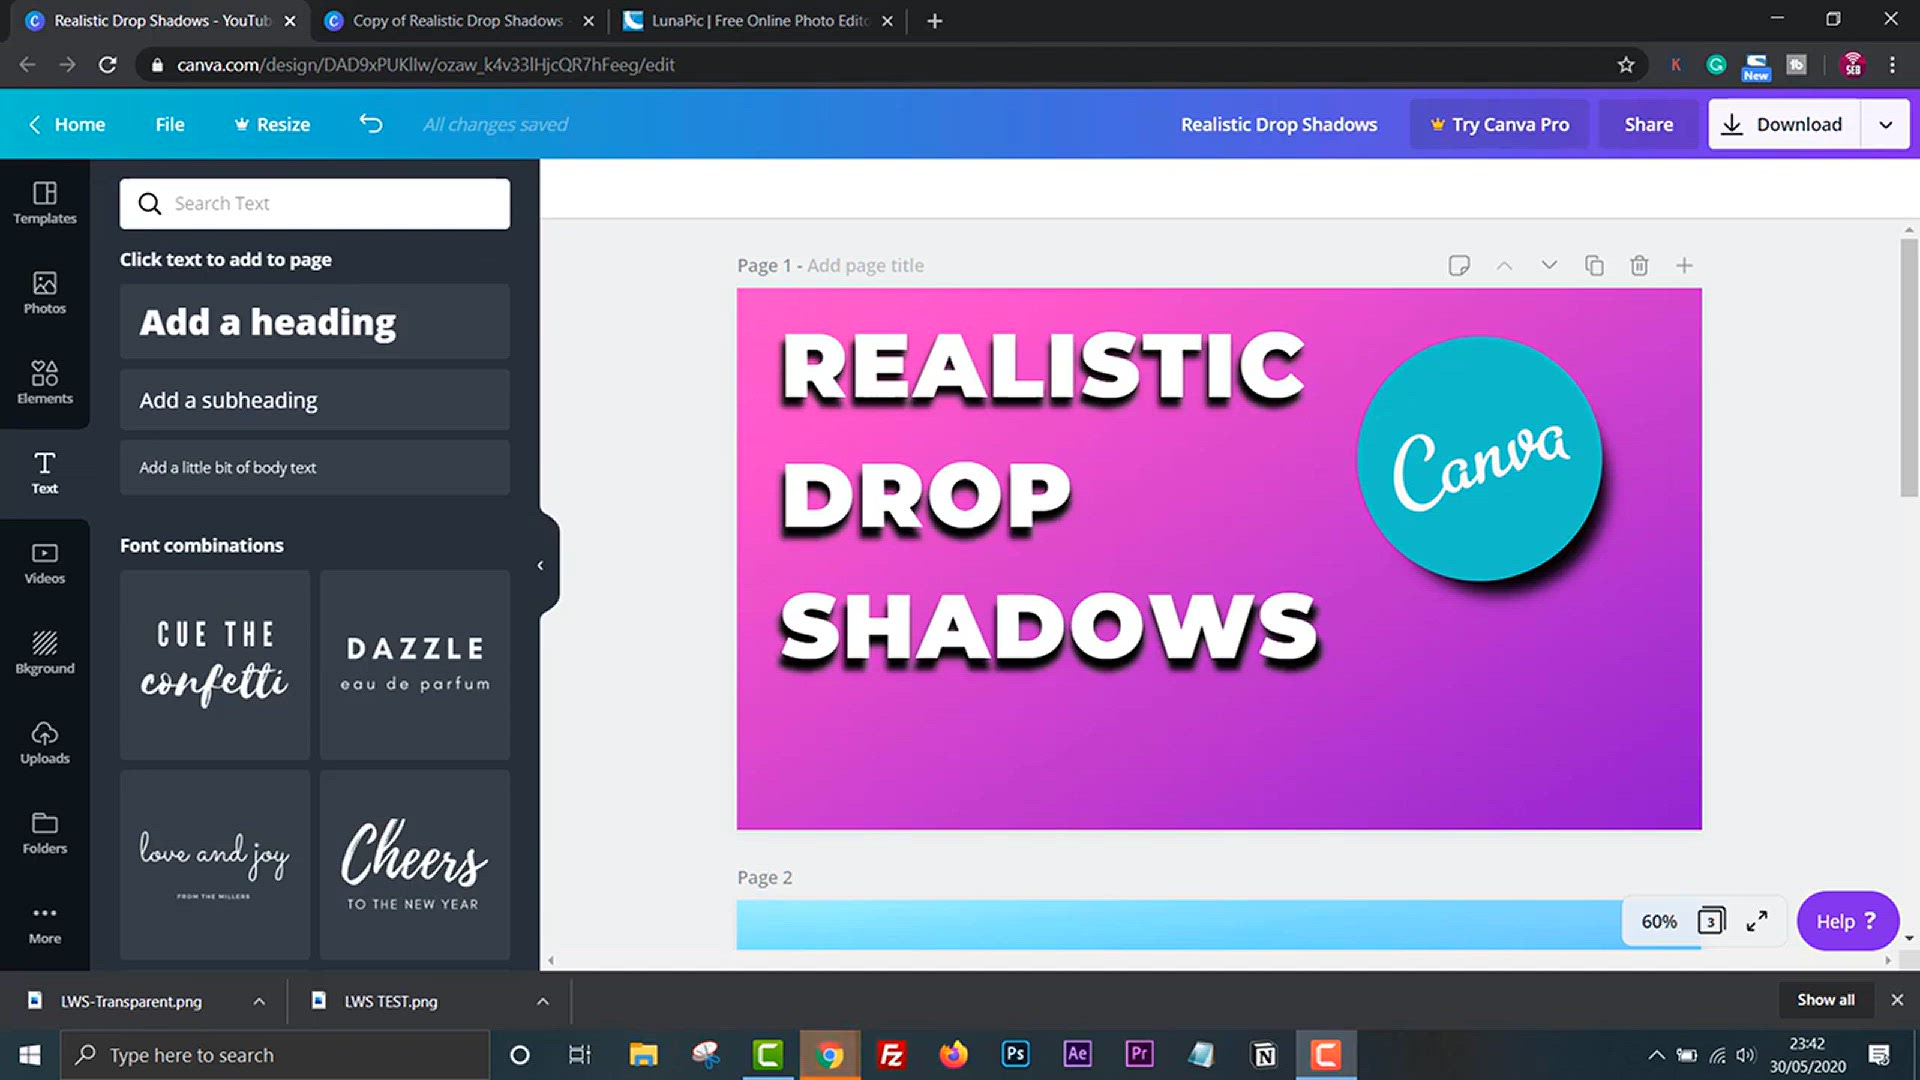Select the Dazzle eau de parfum font combination
The height and width of the screenshot is (1080, 1920).
pyautogui.click(x=415, y=665)
